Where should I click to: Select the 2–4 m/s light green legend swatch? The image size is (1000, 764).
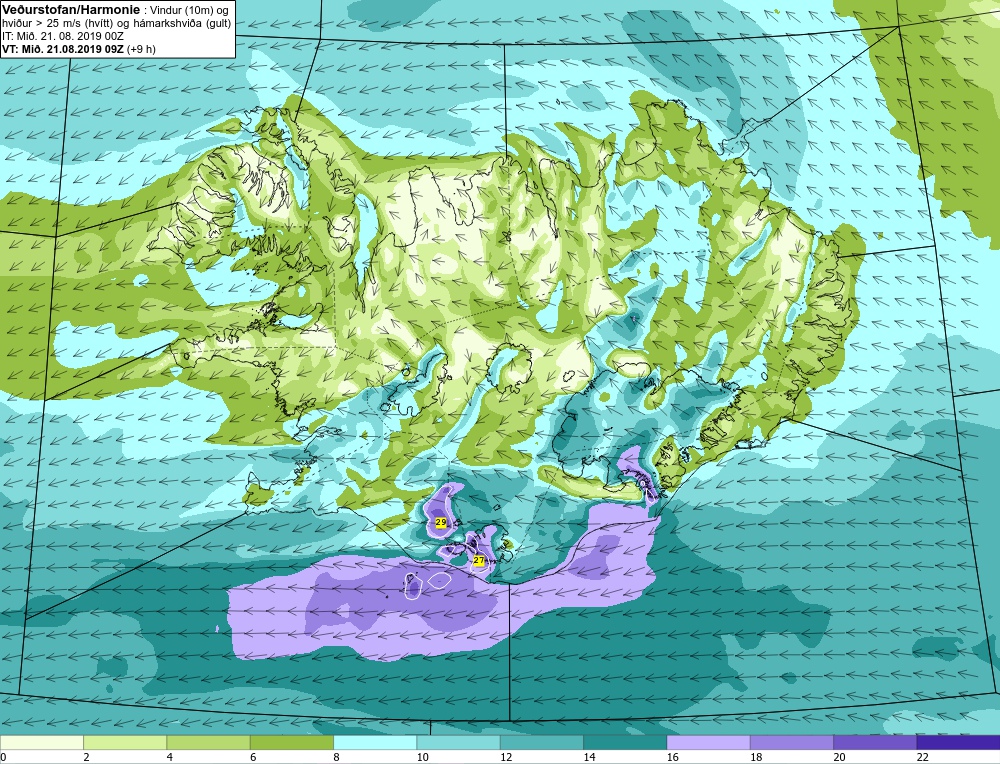coord(125,743)
